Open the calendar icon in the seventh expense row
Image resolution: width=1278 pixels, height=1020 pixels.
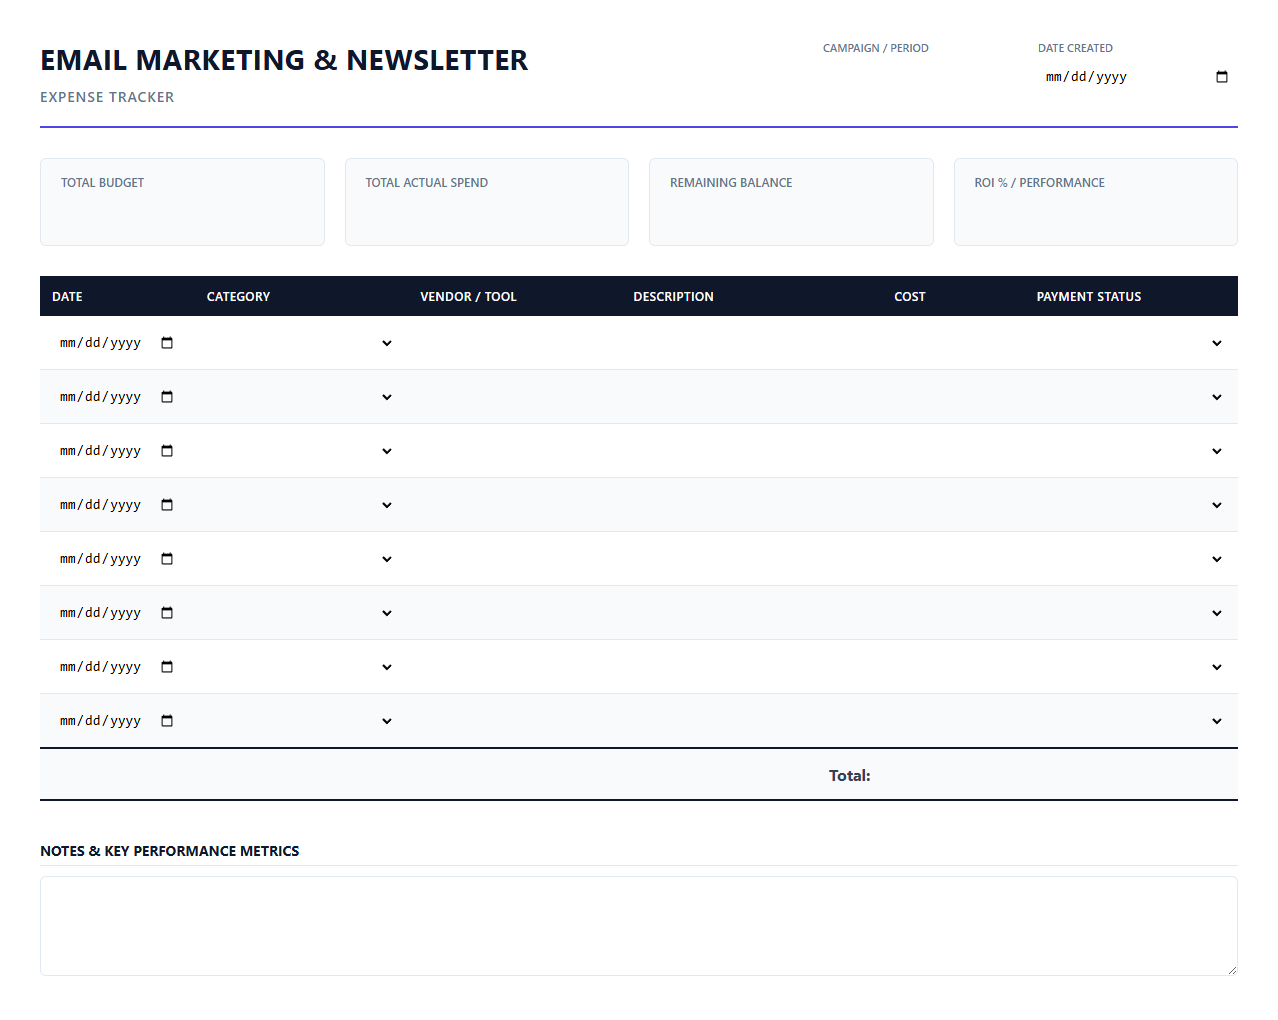click(167, 667)
